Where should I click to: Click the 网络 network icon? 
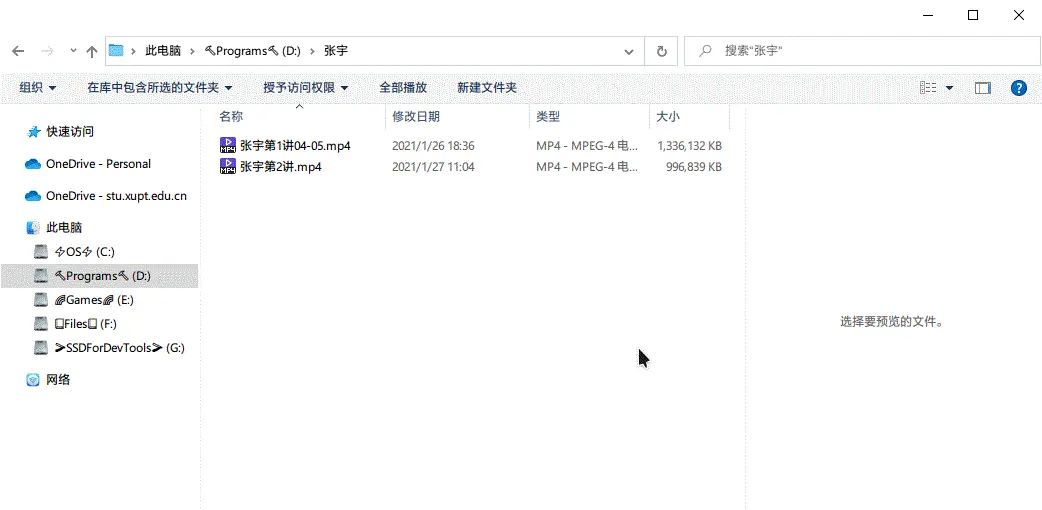[x=33, y=380]
